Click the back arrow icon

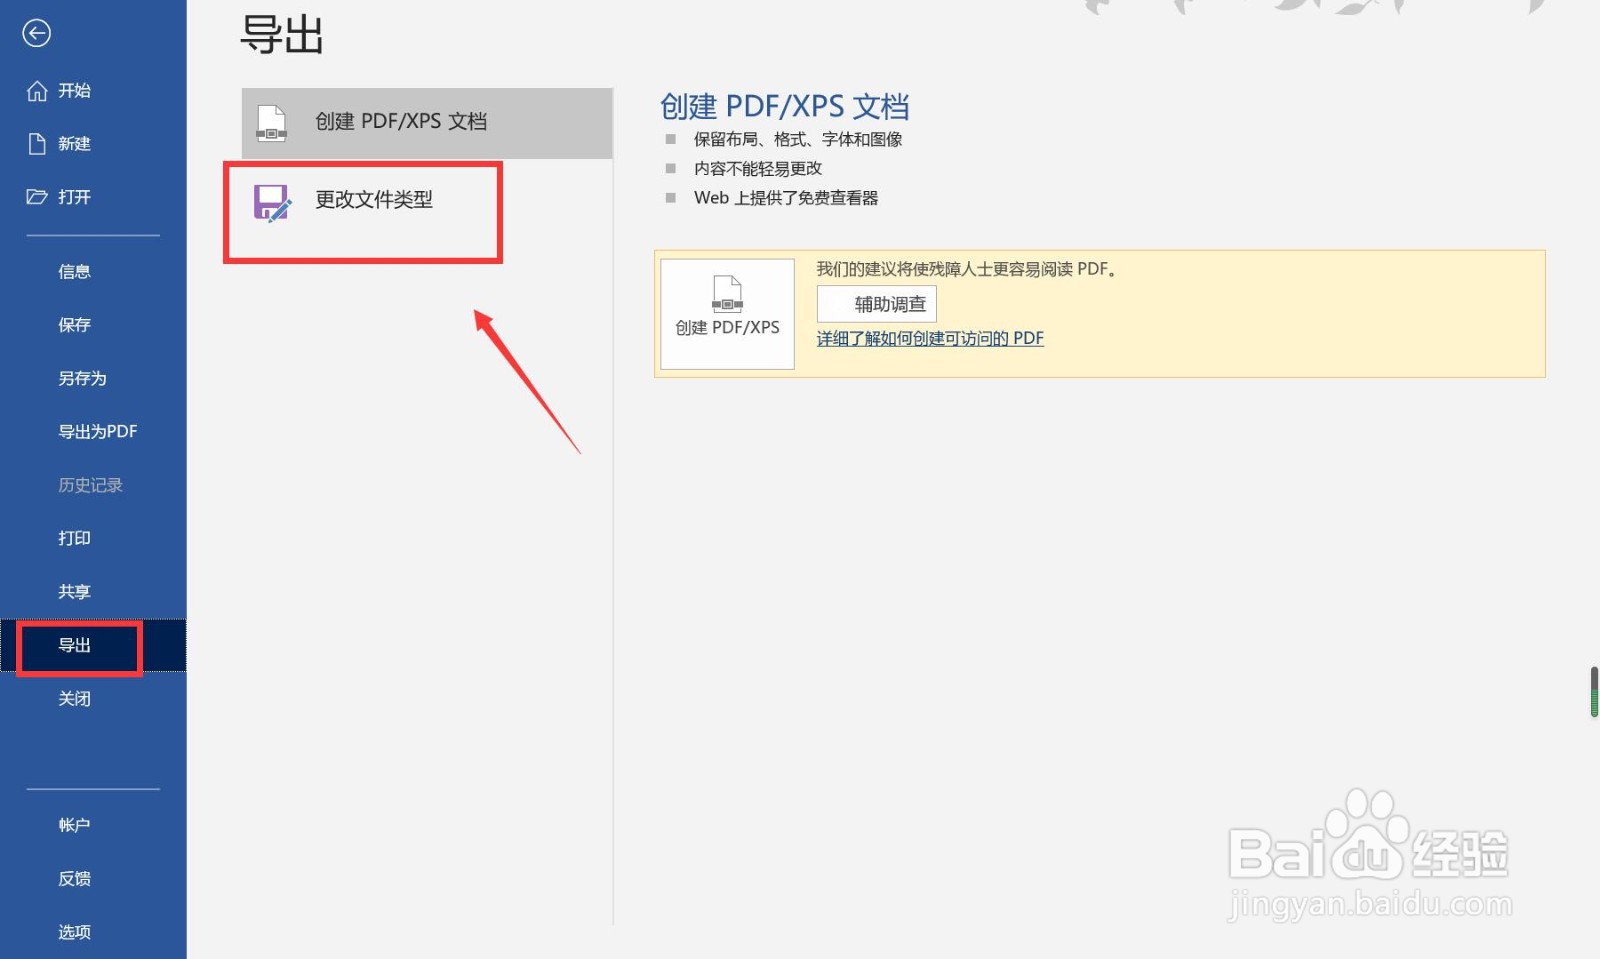pyautogui.click(x=37, y=33)
